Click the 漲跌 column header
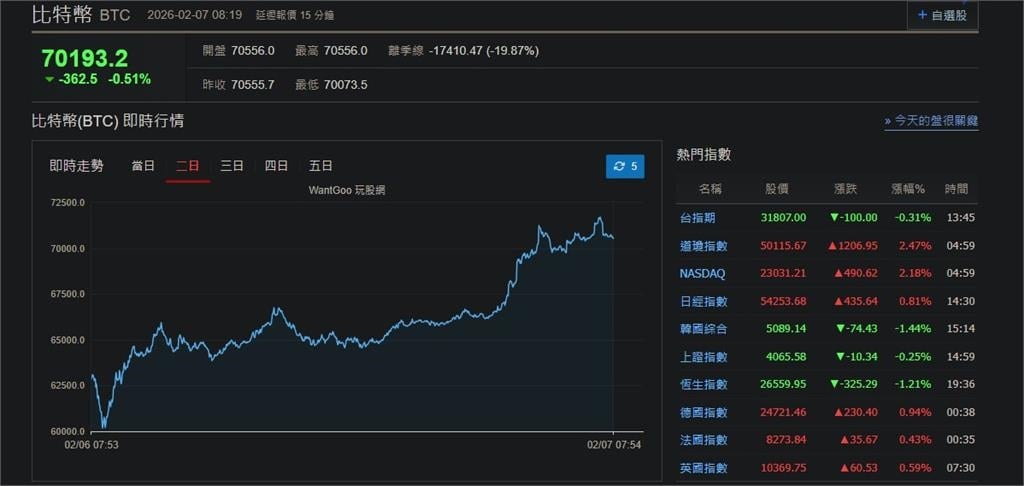Image resolution: width=1024 pixels, height=486 pixels. [x=845, y=189]
